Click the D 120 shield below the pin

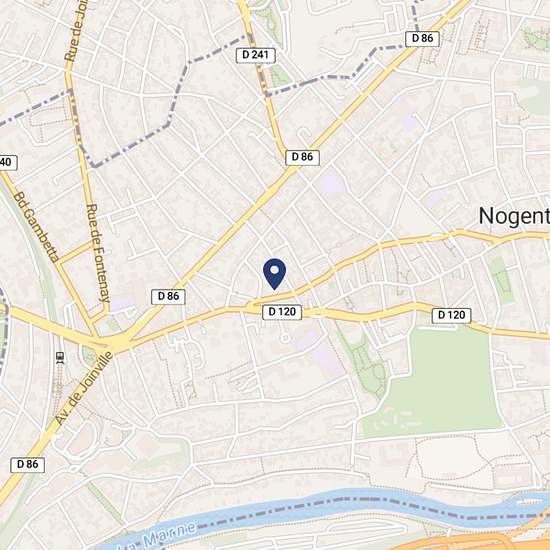pos(282,312)
